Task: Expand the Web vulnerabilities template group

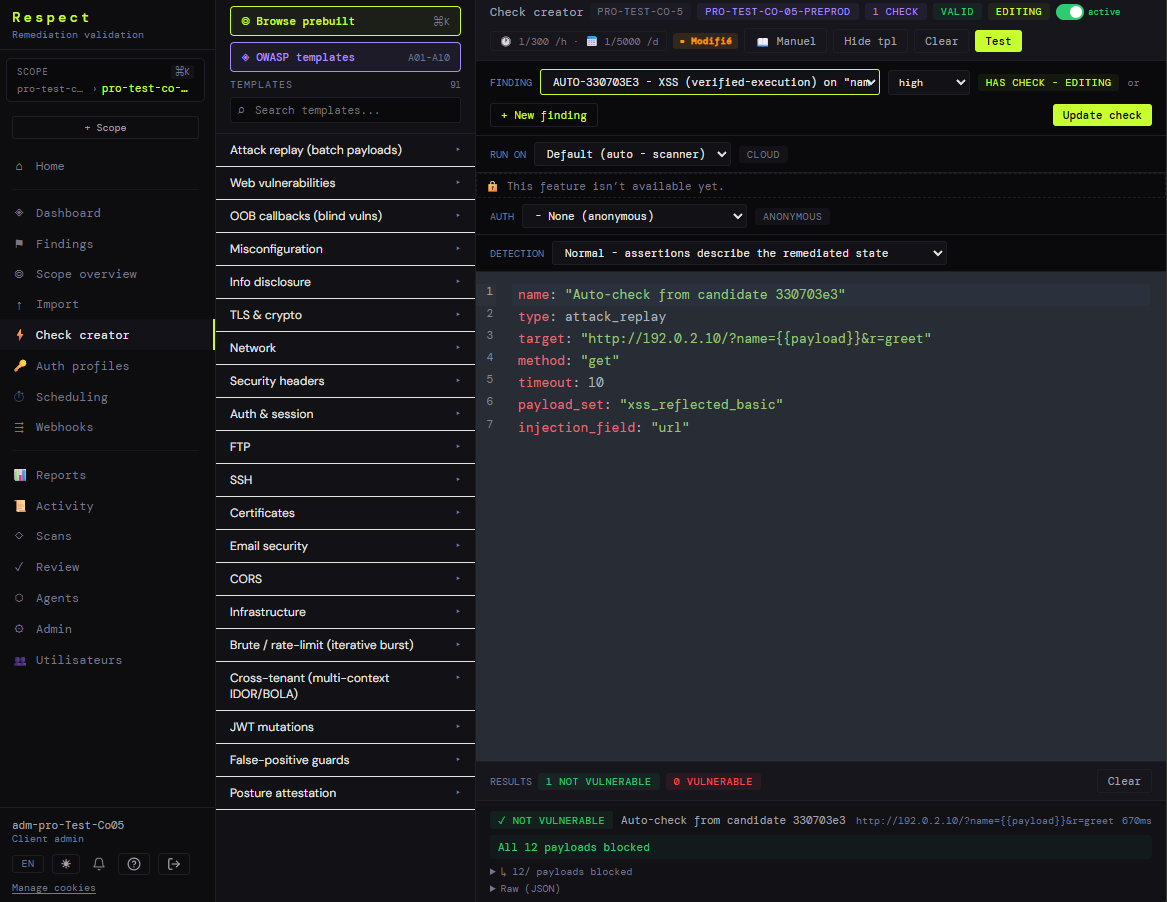Action: [345, 183]
